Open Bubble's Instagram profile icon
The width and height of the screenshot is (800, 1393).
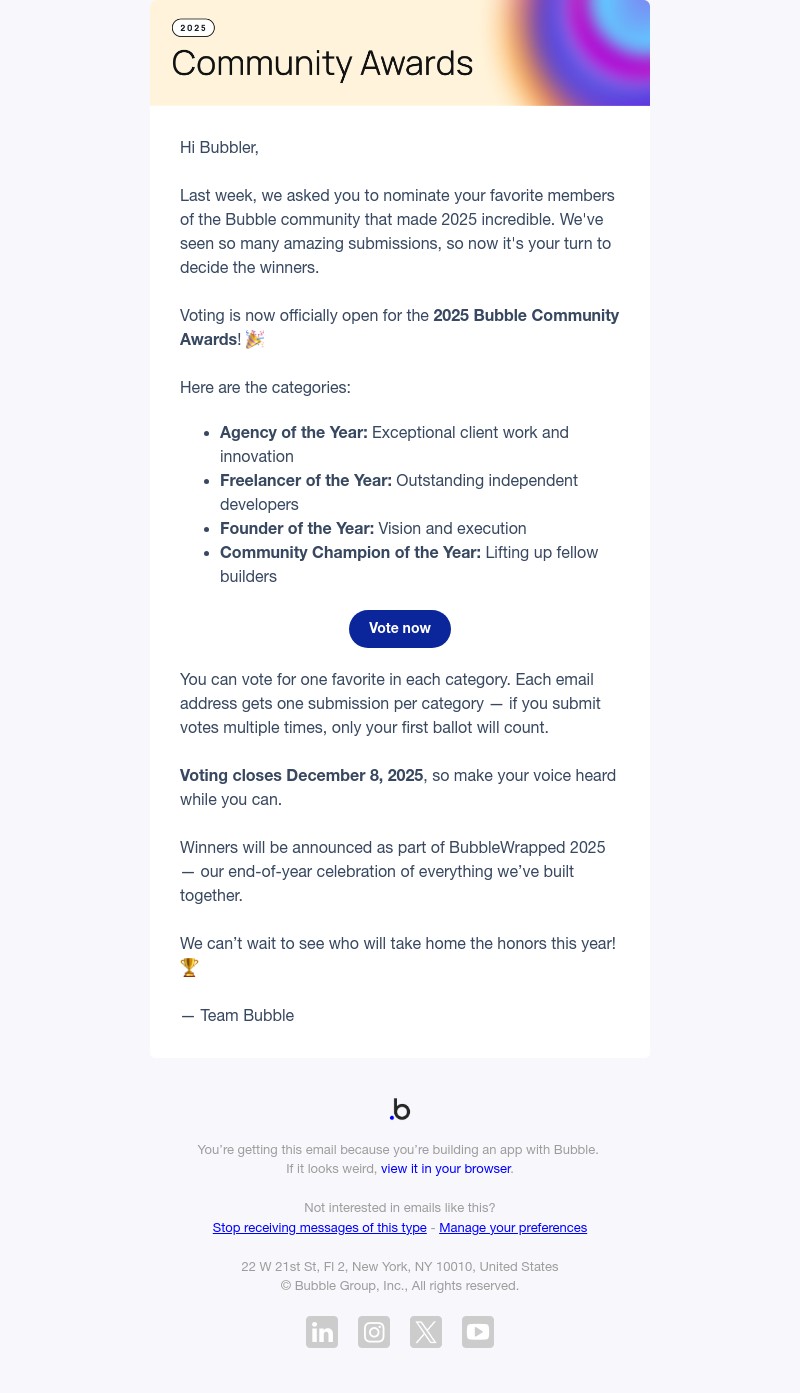click(x=374, y=1332)
